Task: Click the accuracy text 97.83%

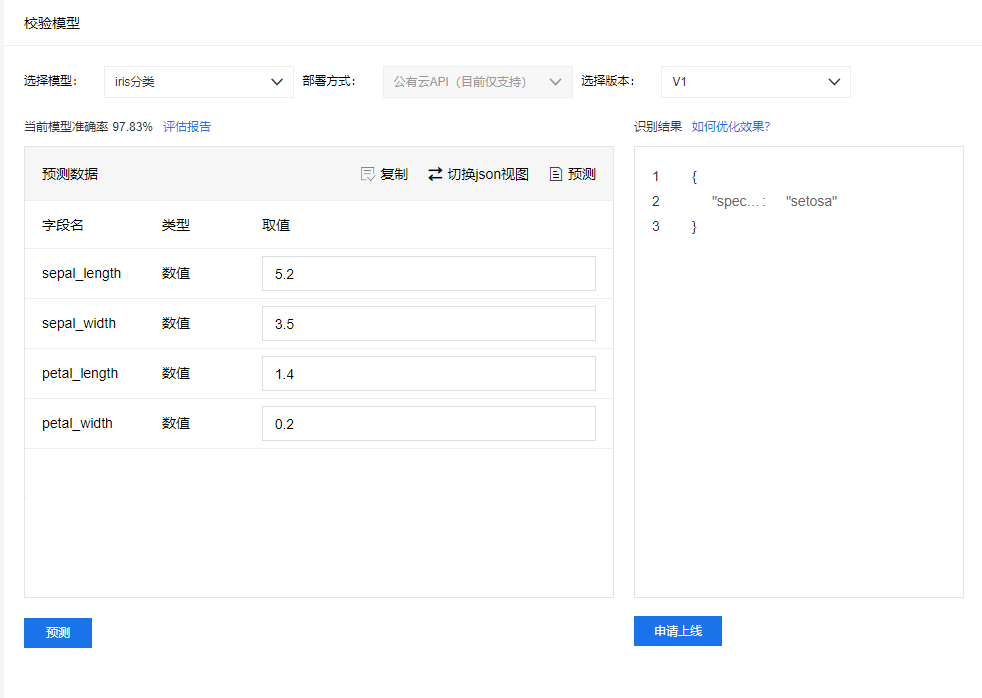Action: (x=132, y=126)
